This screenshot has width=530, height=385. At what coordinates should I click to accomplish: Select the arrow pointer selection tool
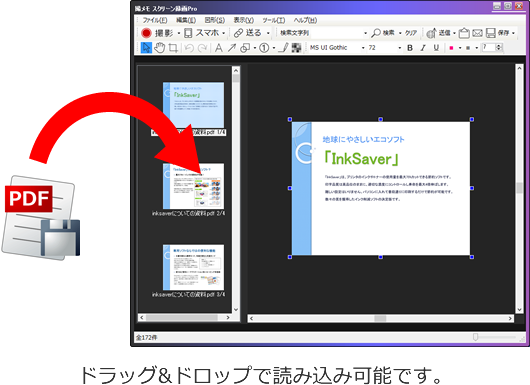[x=146, y=48]
